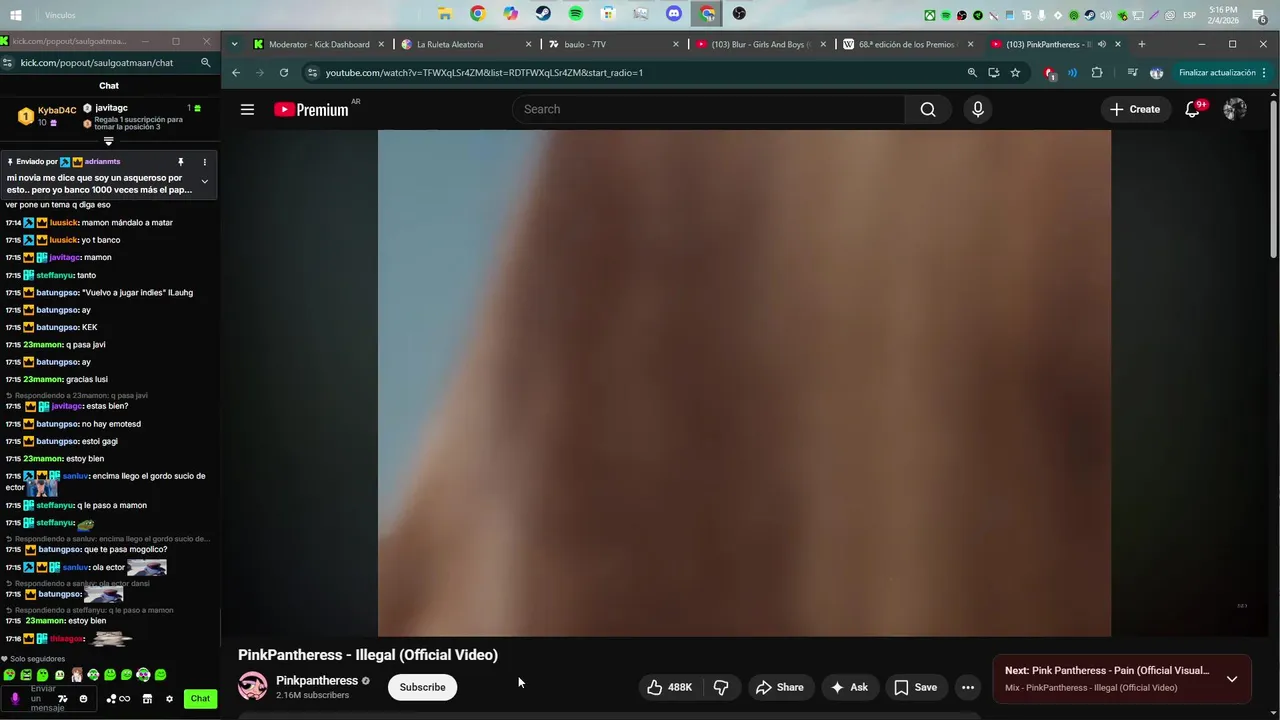Viewport: 1280px width, 720px height.
Task: Open emoji picker in Kick chat
Action: tap(83, 699)
